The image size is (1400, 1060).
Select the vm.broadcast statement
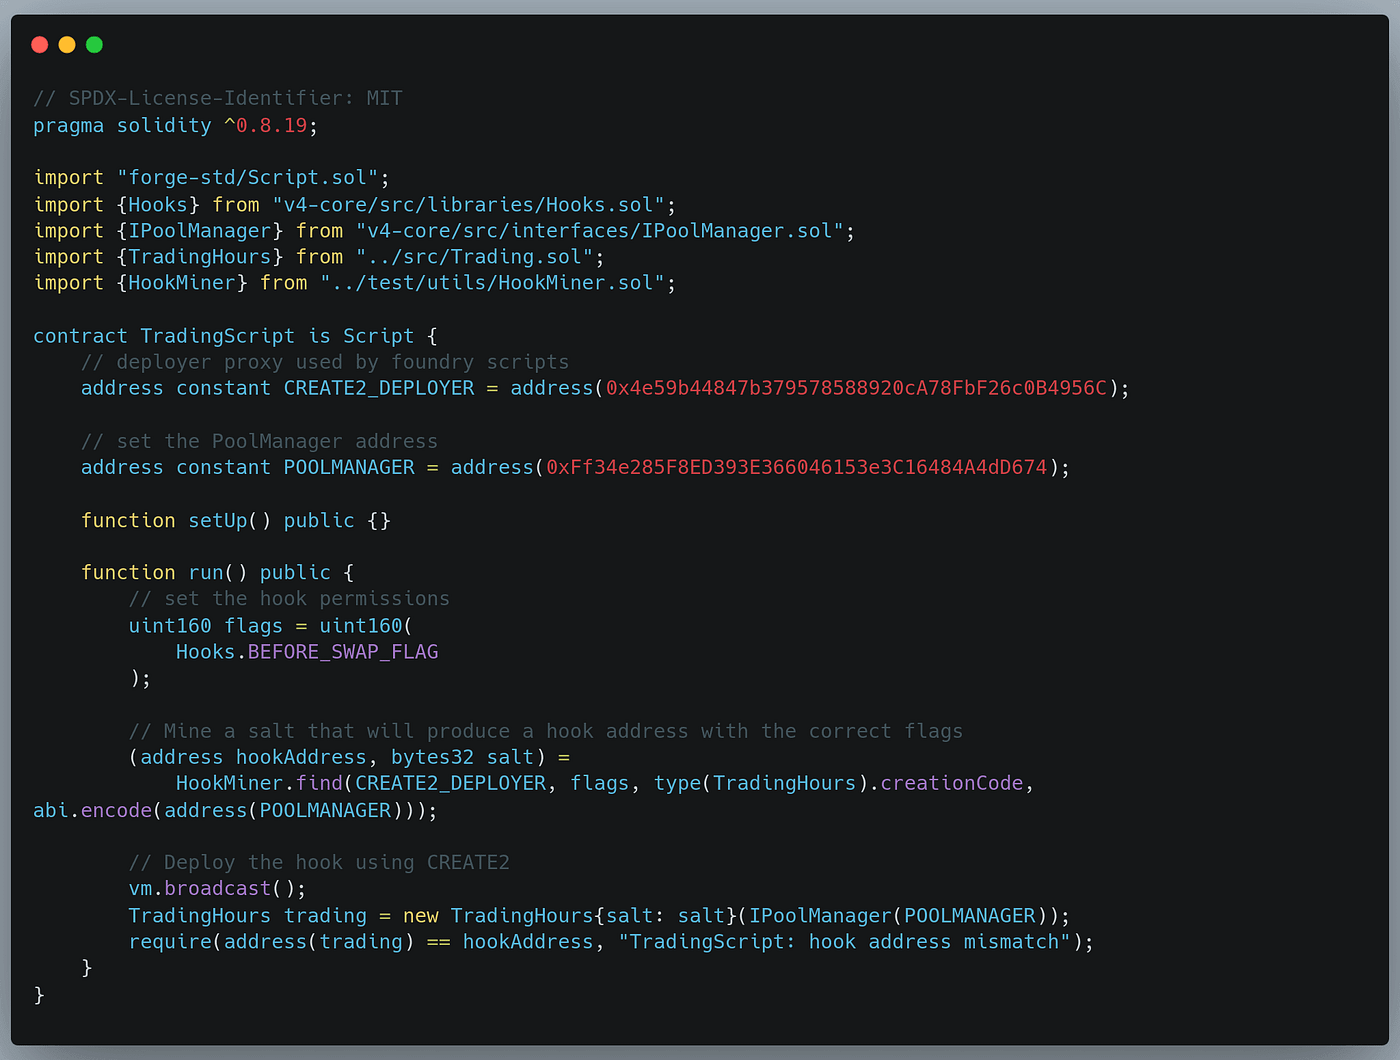(216, 887)
